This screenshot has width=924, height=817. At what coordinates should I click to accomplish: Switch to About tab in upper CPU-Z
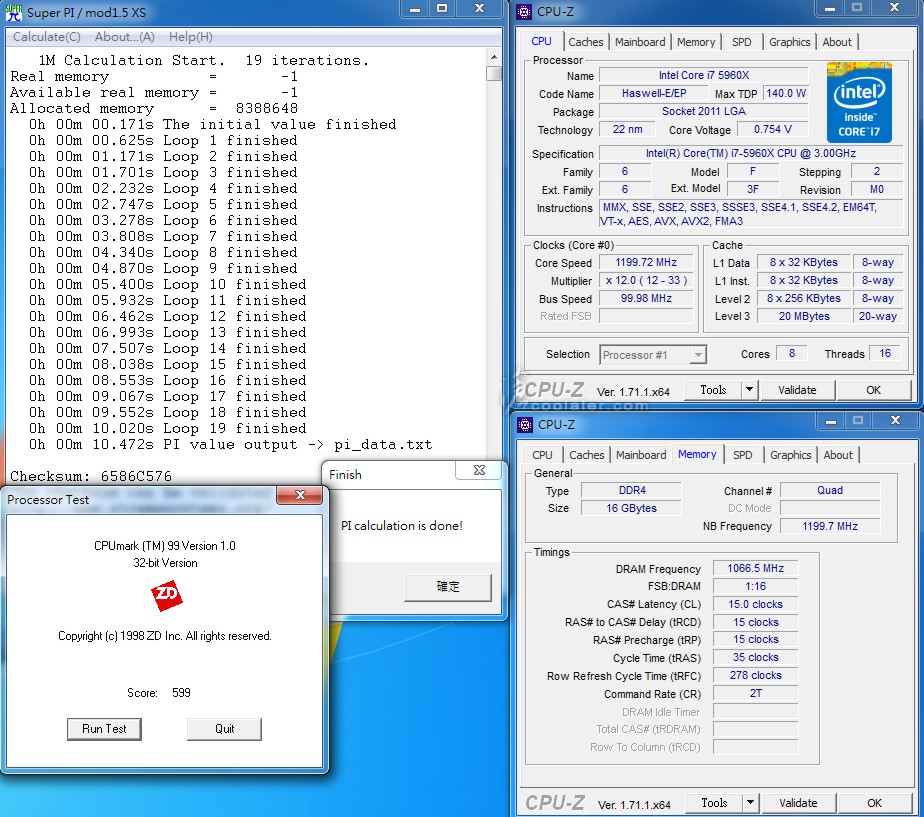click(837, 42)
